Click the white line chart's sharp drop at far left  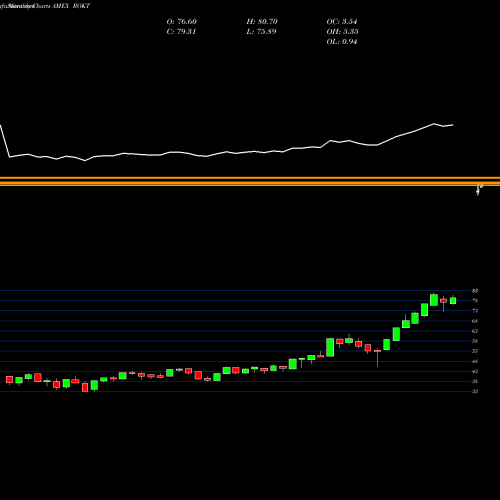pyautogui.click(x=5, y=141)
